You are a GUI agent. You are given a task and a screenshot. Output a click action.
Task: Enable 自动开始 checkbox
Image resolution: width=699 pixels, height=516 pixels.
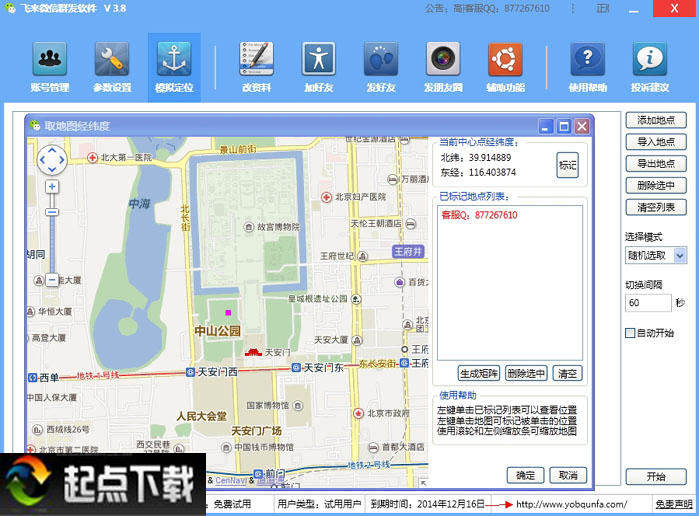coord(630,333)
